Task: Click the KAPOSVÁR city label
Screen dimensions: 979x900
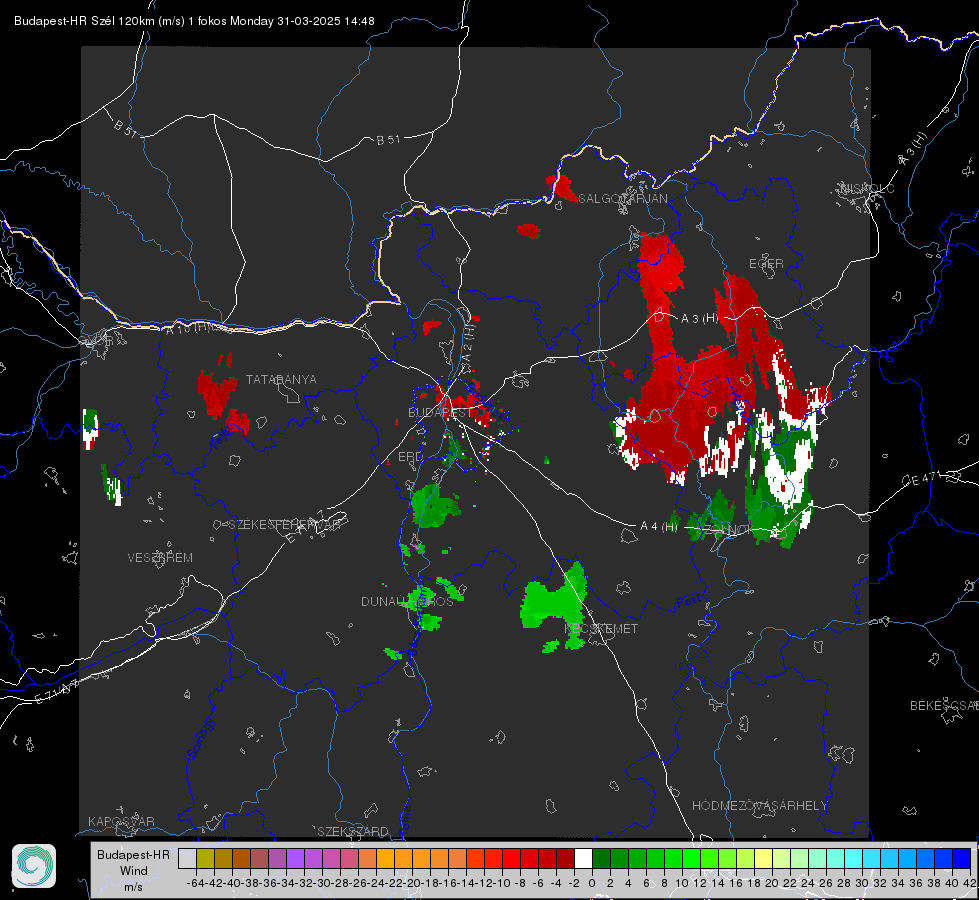Action: click(121, 821)
